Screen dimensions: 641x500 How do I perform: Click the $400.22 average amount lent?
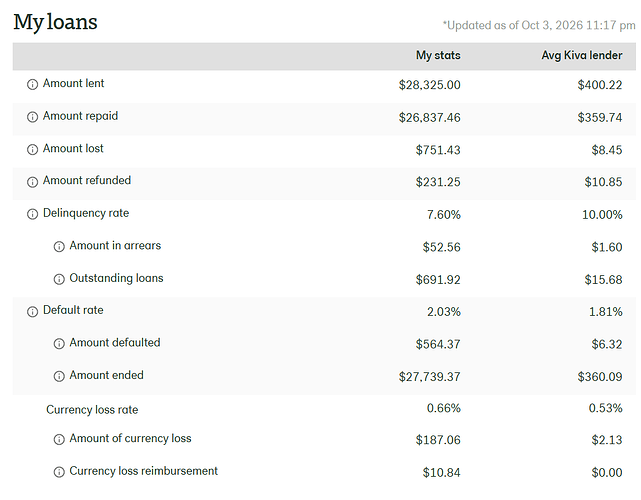point(600,85)
